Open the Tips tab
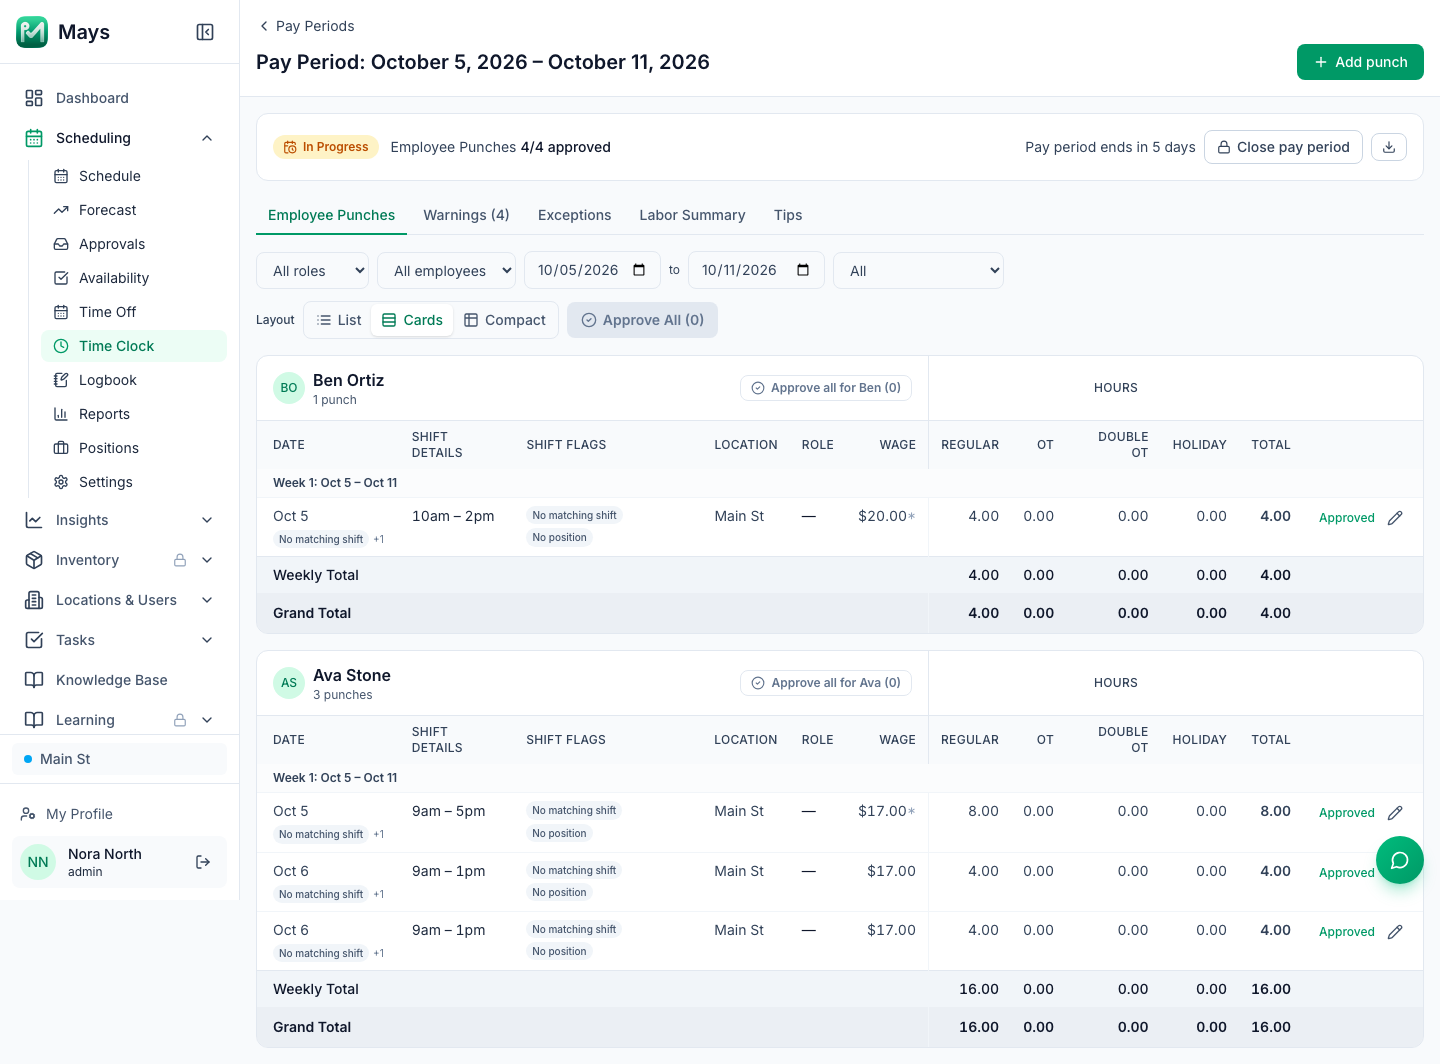The width and height of the screenshot is (1440, 1064). pyautogui.click(x=788, y=215)
